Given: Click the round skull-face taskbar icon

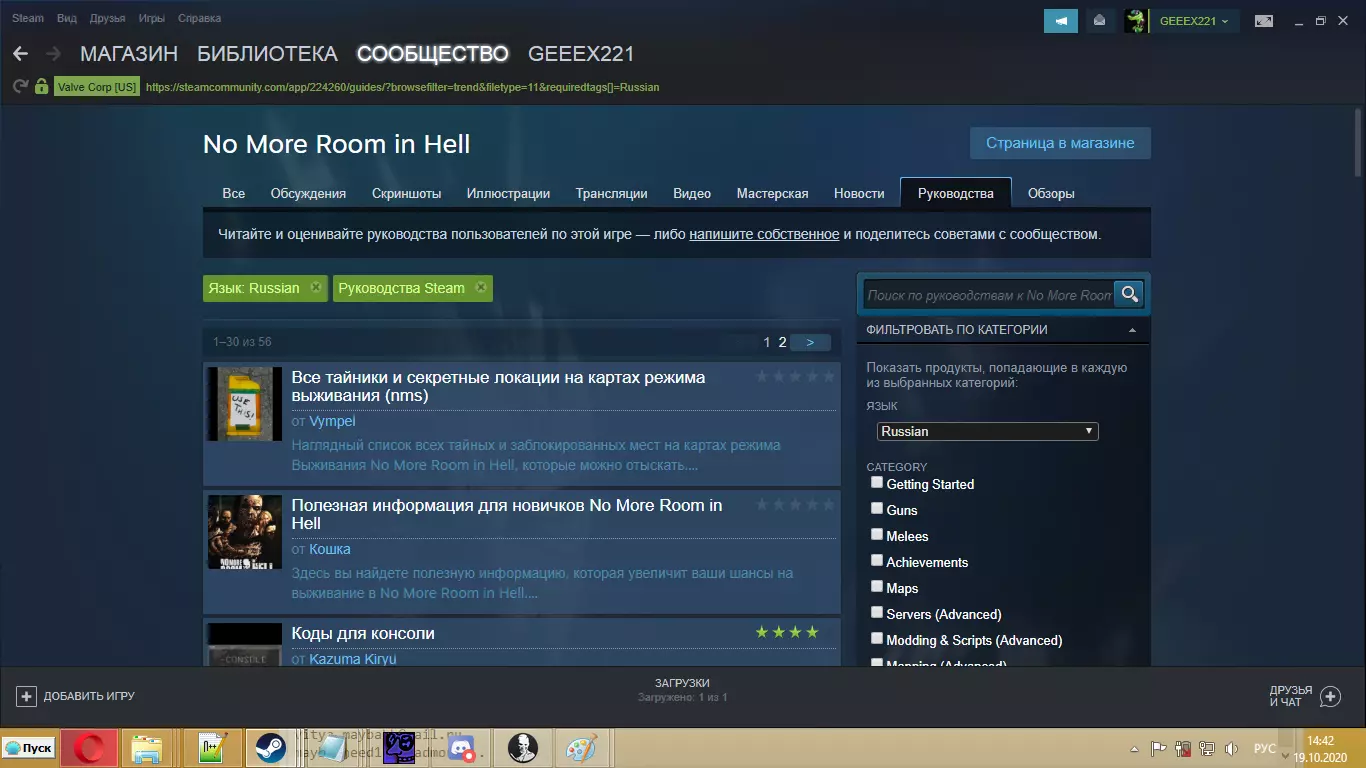Looking at the screenshot, I should click(x=522, y=748).
